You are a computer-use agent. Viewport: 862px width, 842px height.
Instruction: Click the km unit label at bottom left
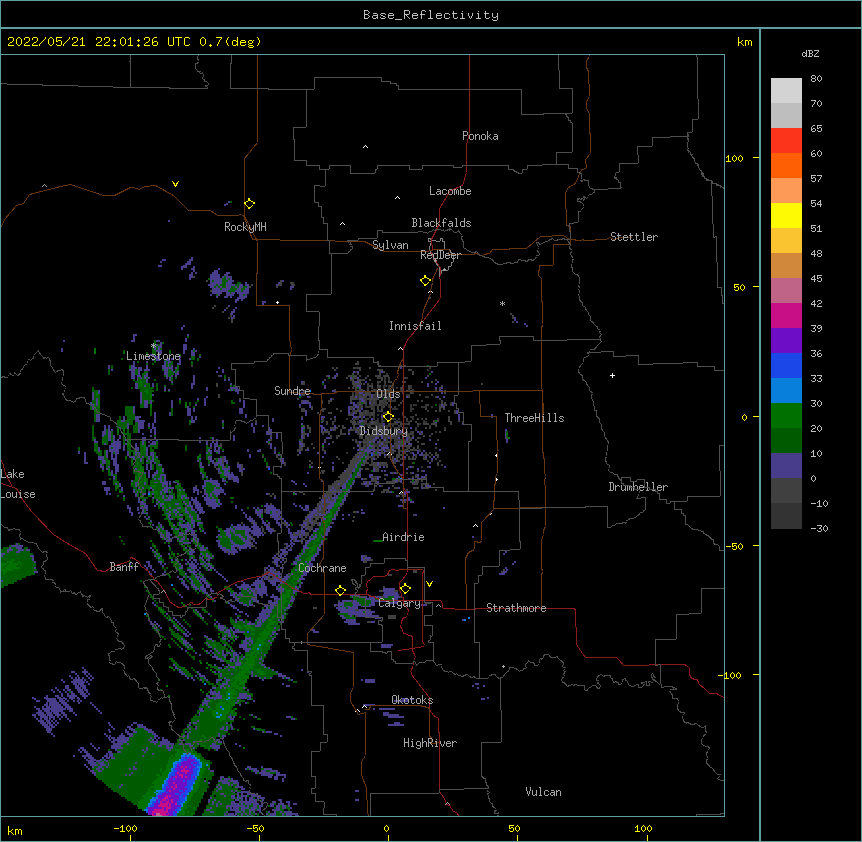[15, 830]
